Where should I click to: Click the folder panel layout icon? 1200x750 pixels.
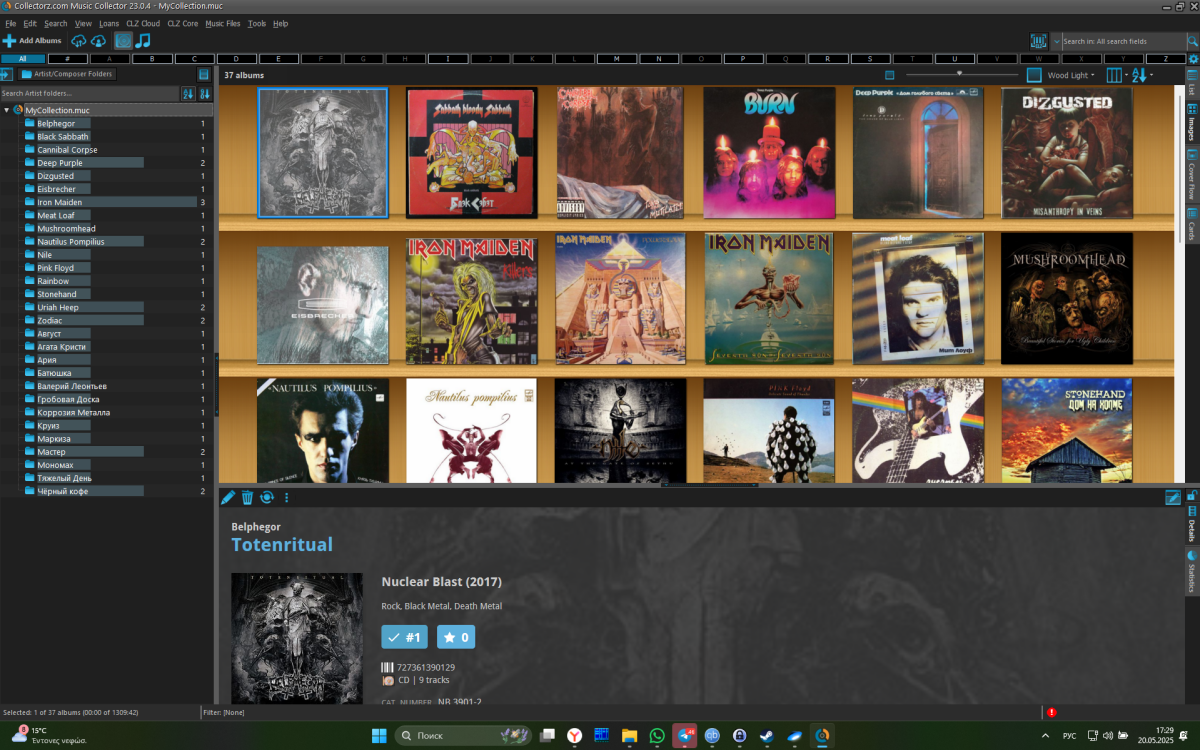pos(204,74)
